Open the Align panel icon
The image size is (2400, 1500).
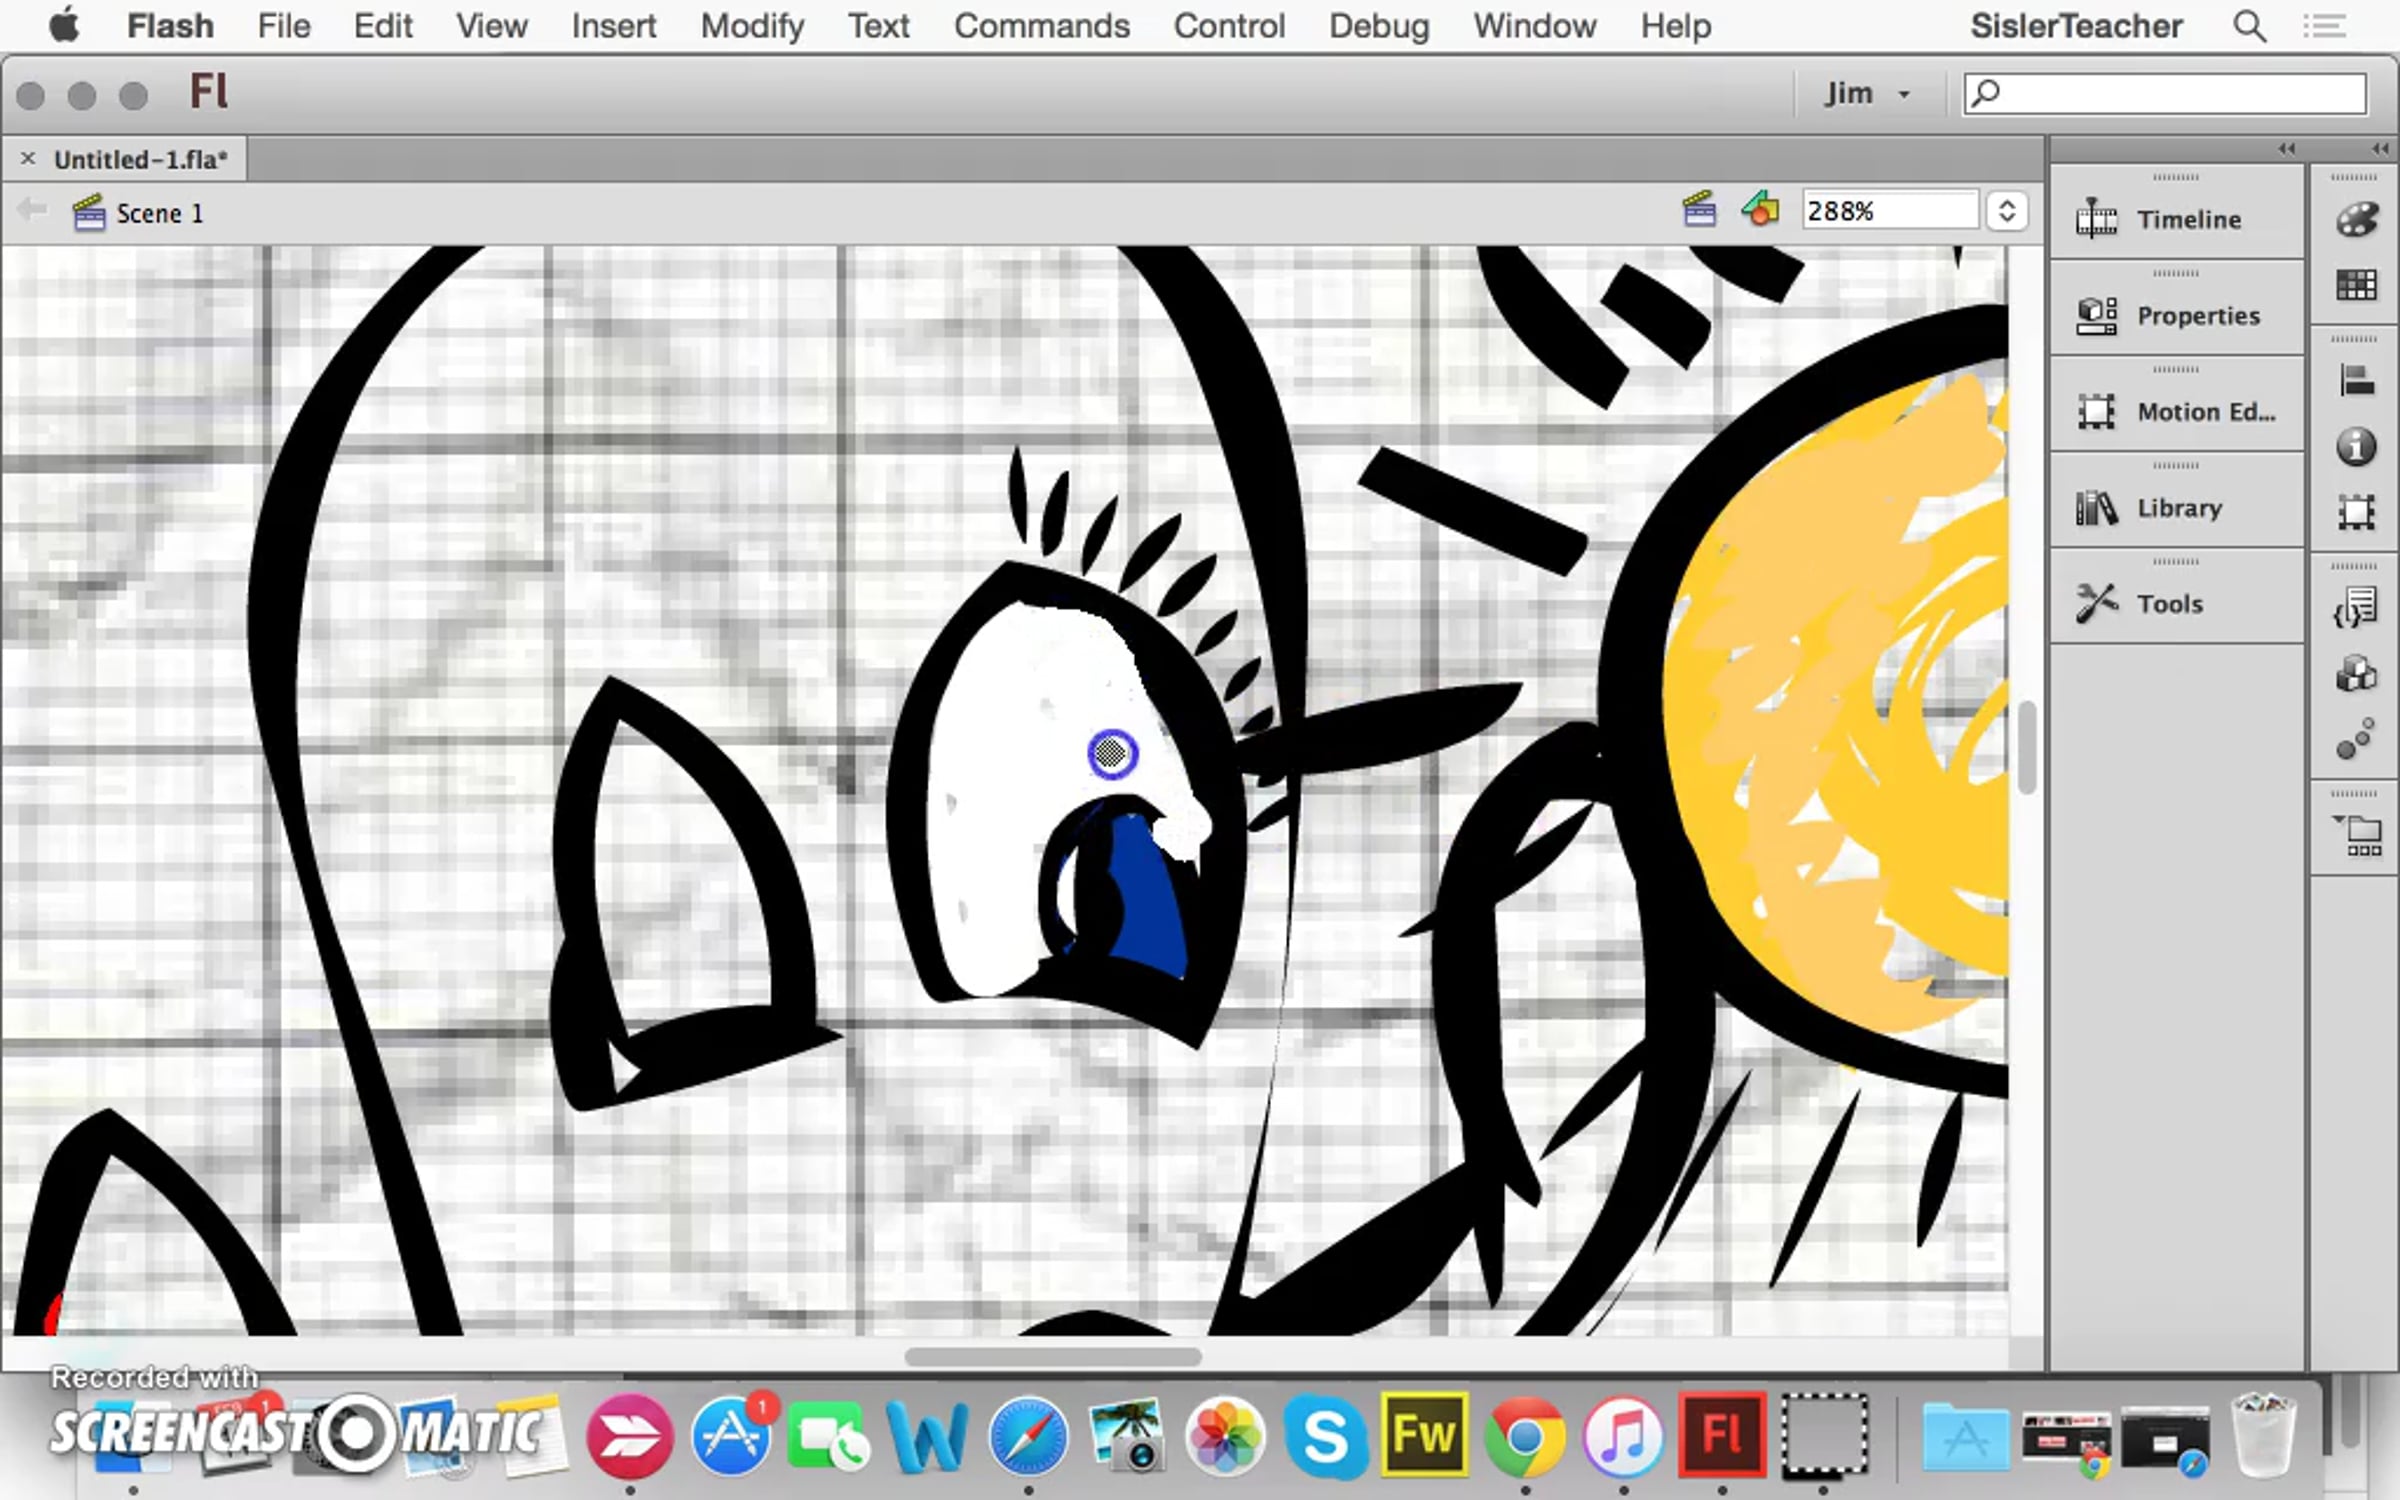2356,381
